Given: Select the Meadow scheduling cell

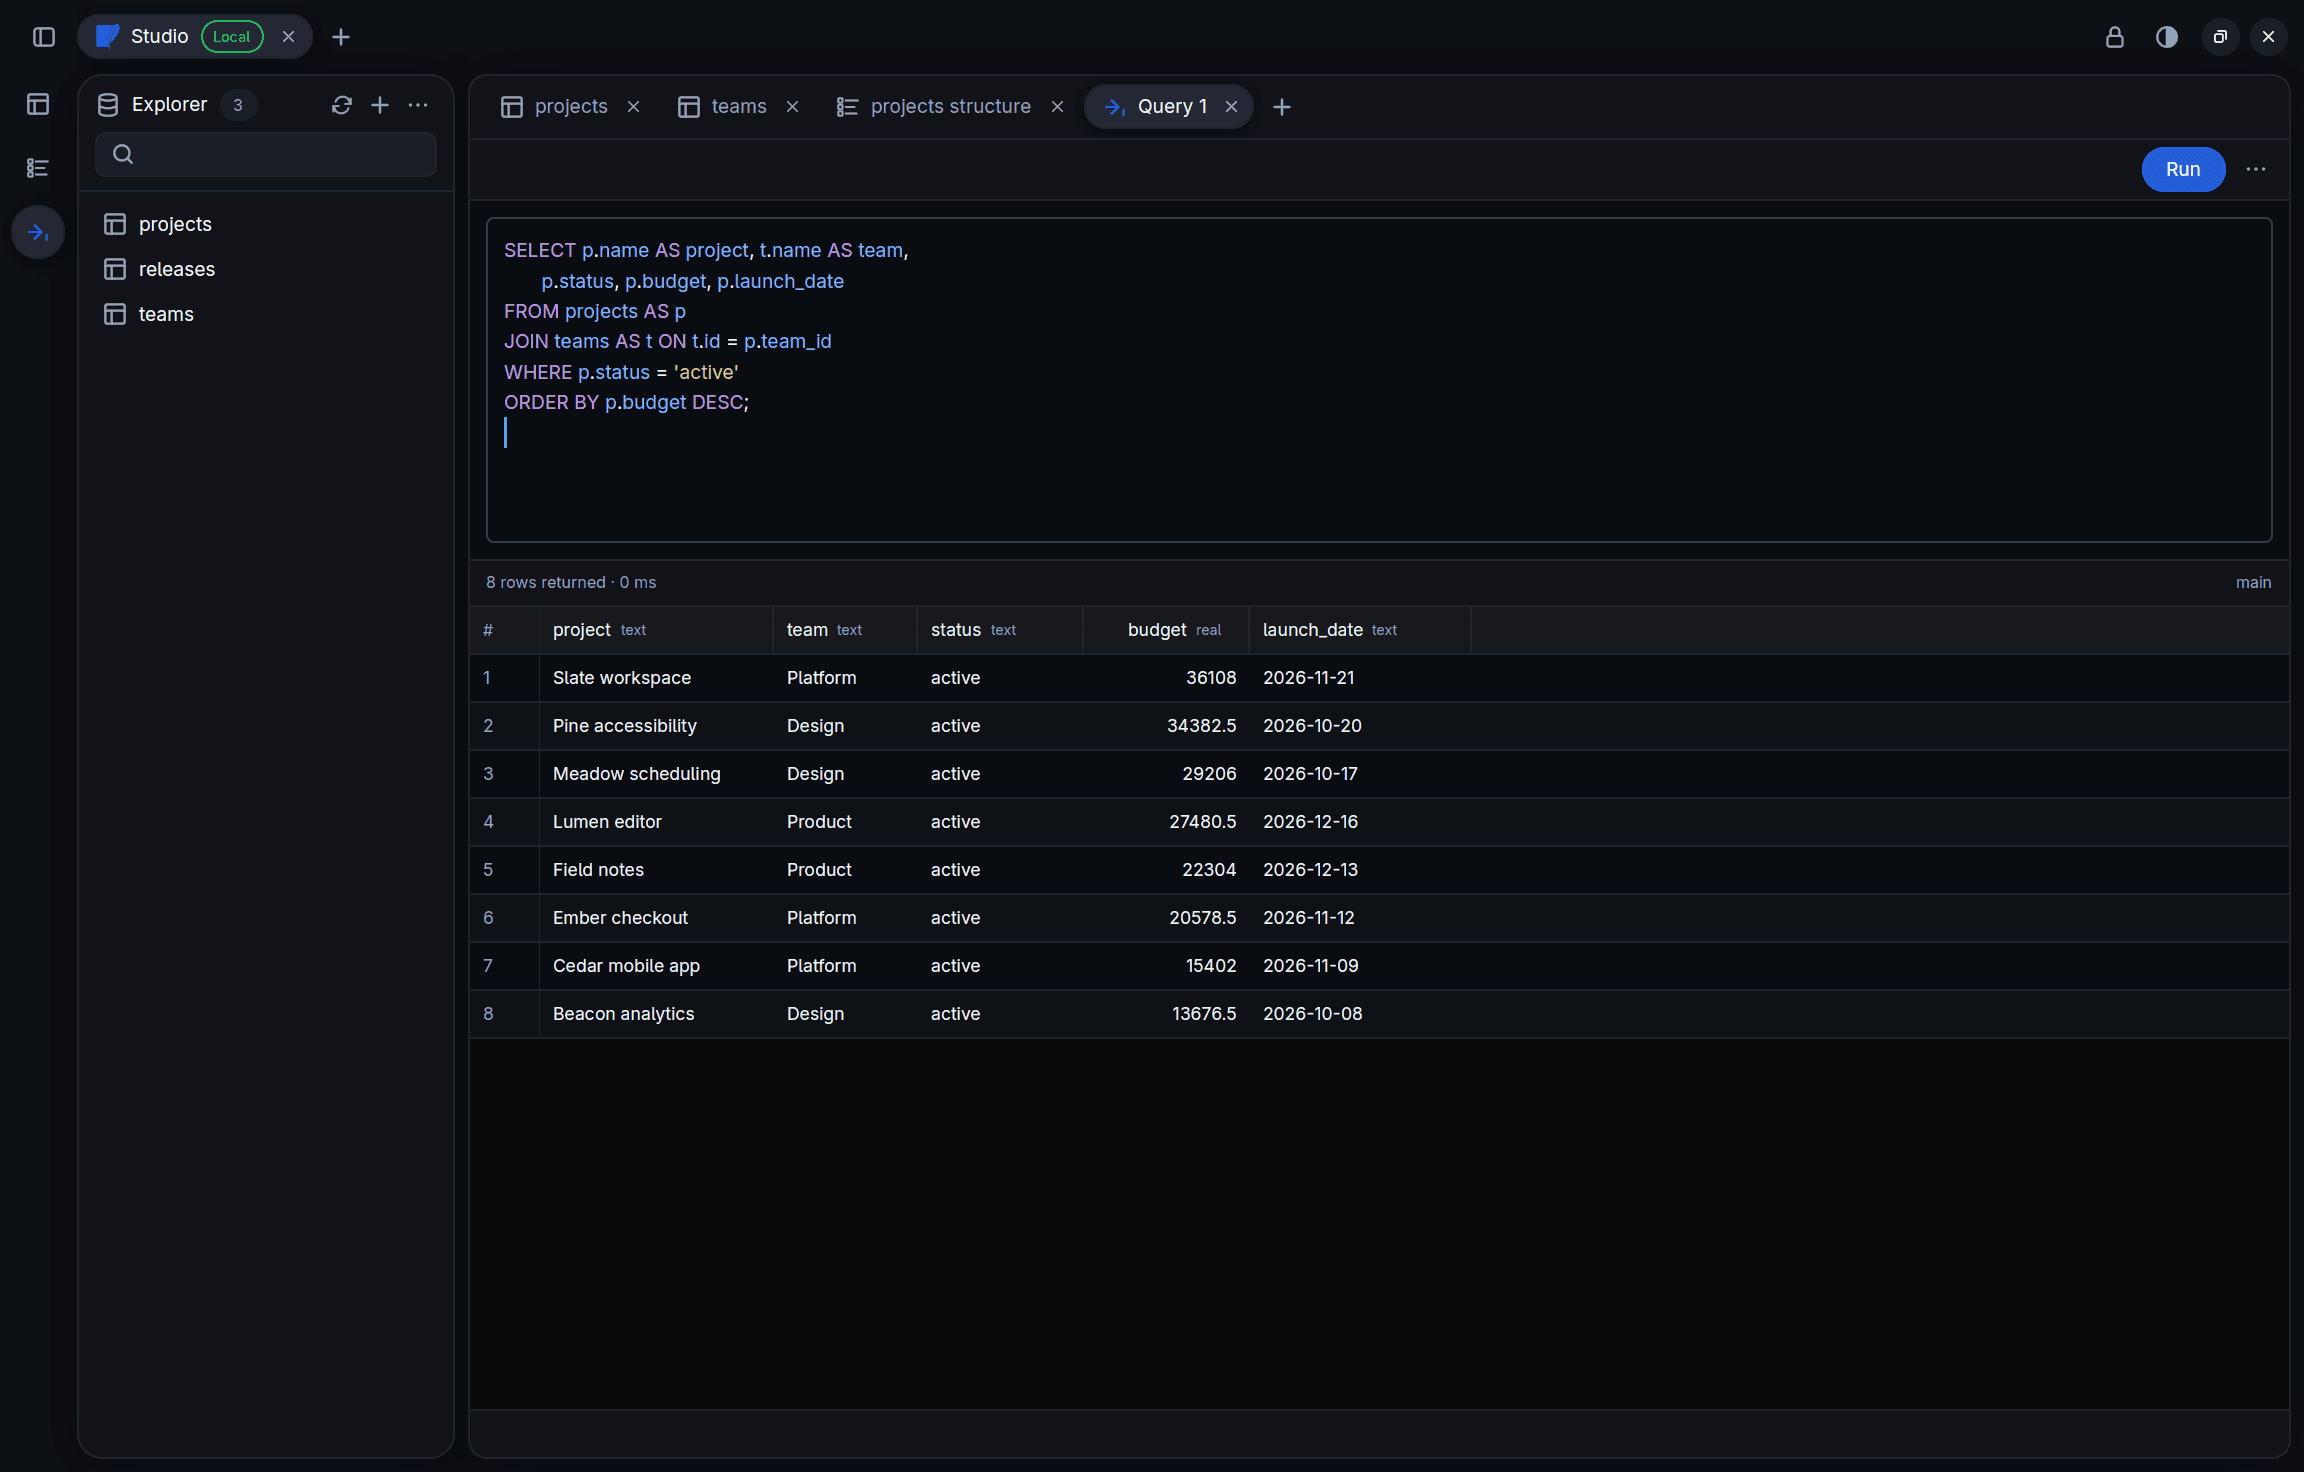Looking at the screenshot, I should [656, 774].
